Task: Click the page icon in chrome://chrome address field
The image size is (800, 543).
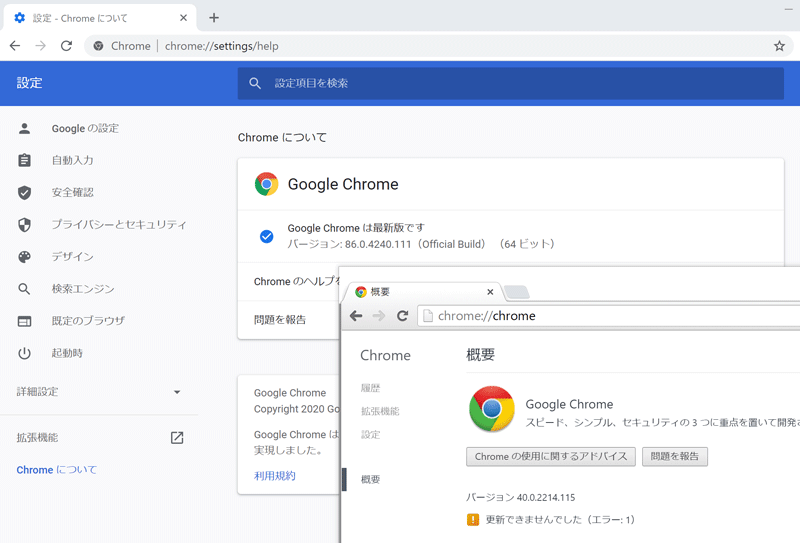Action: point(428,316)
